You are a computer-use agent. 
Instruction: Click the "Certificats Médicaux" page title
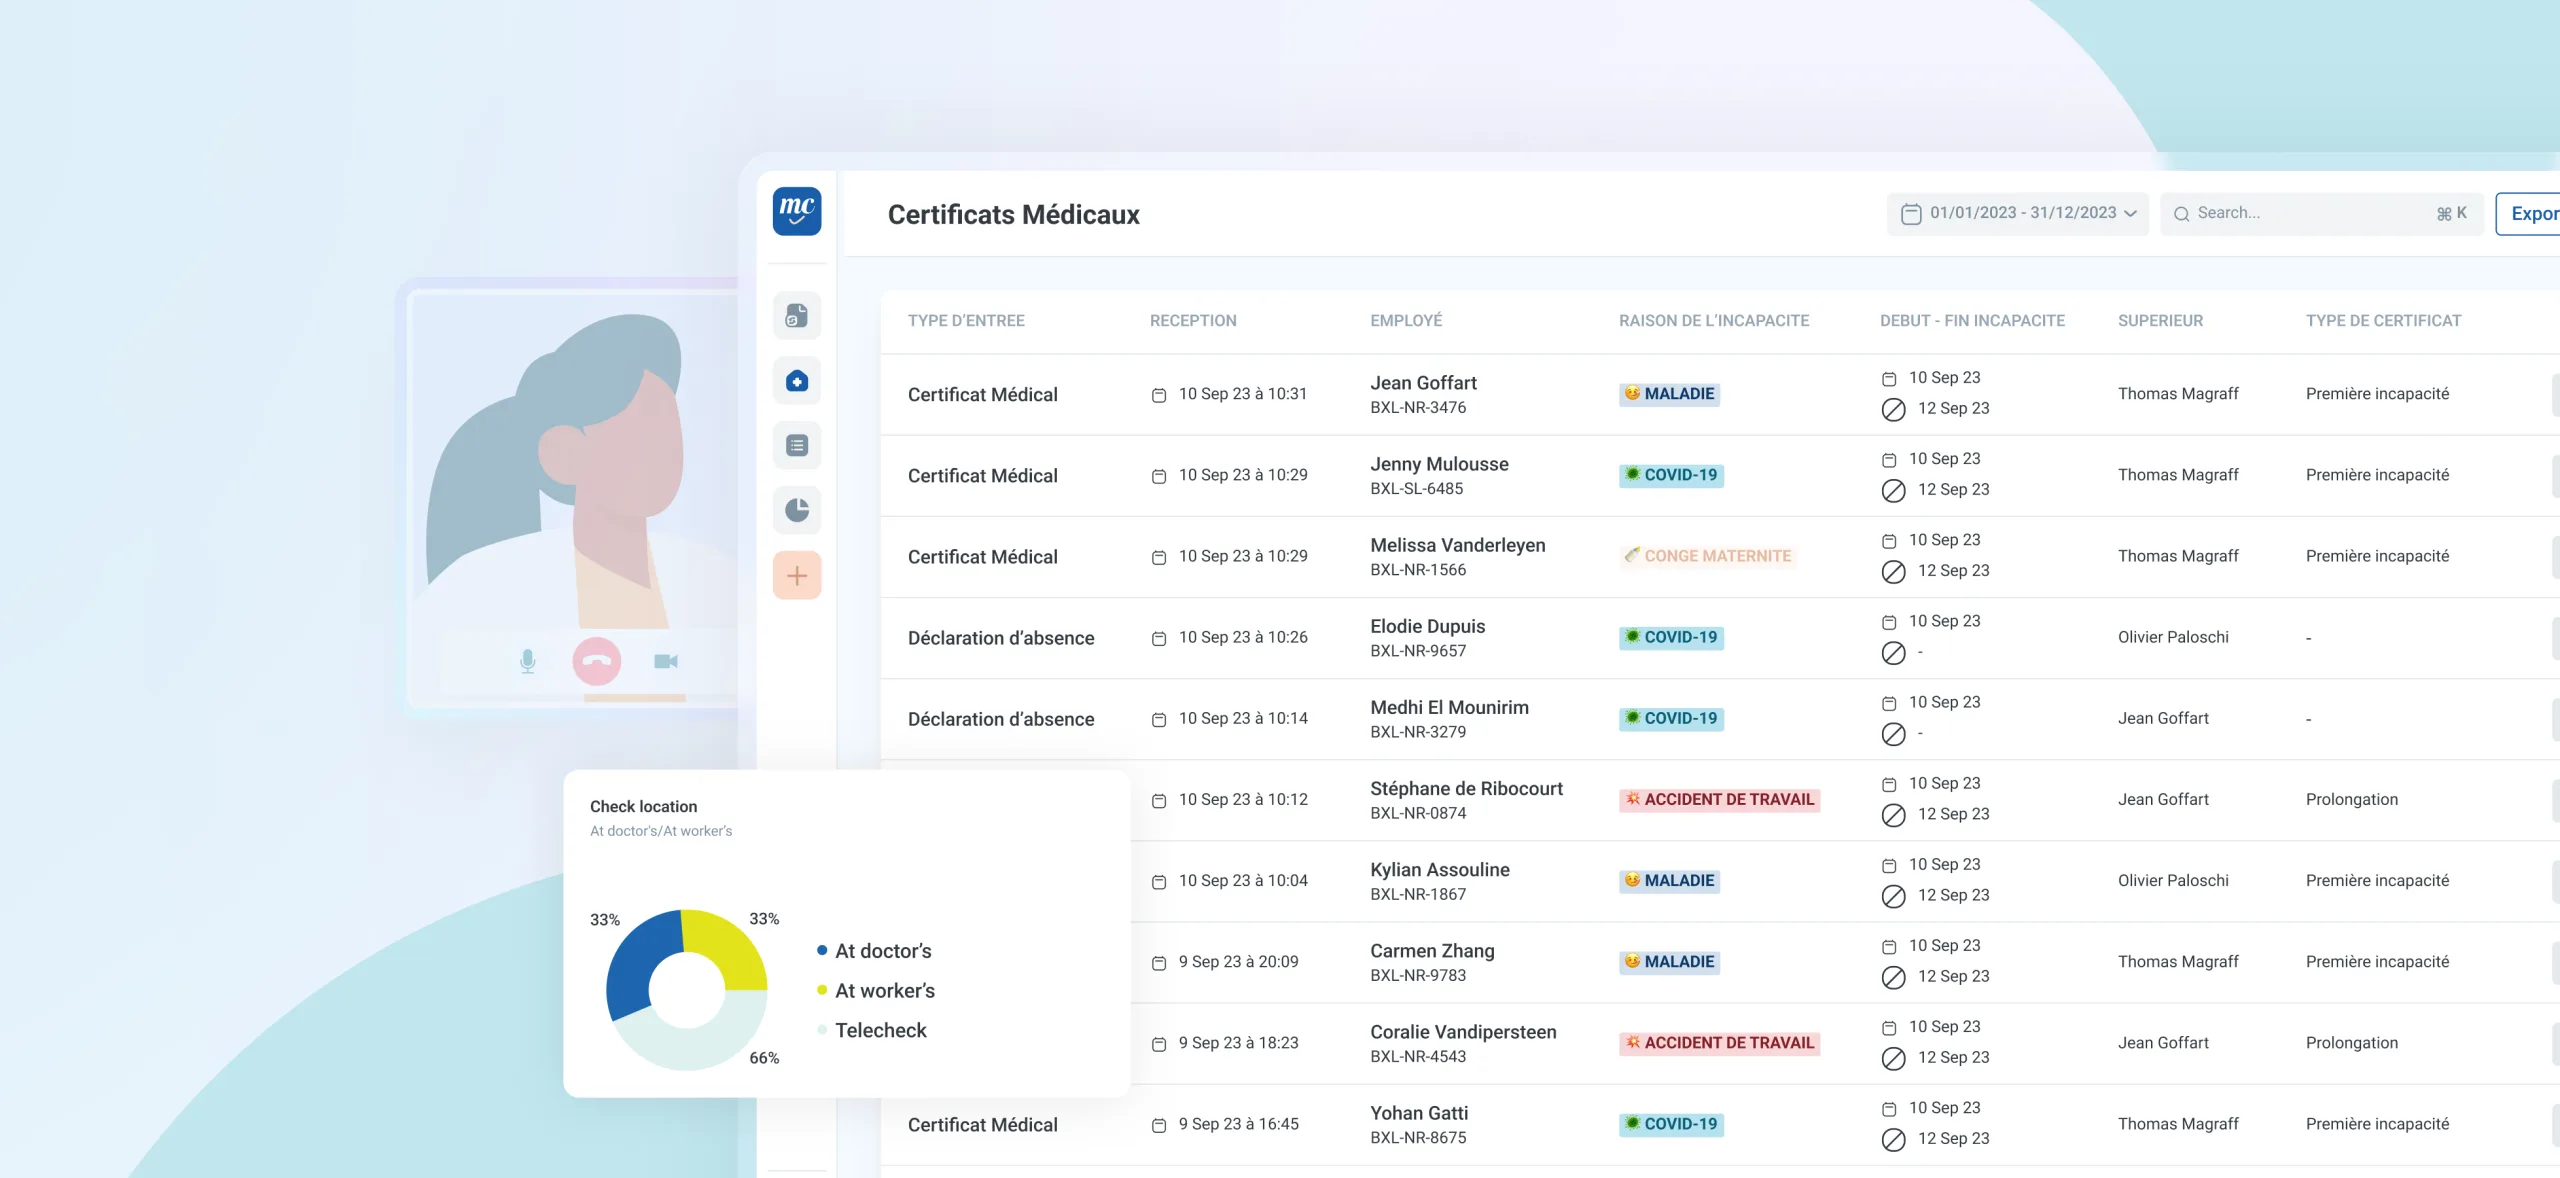(1013, 215)
